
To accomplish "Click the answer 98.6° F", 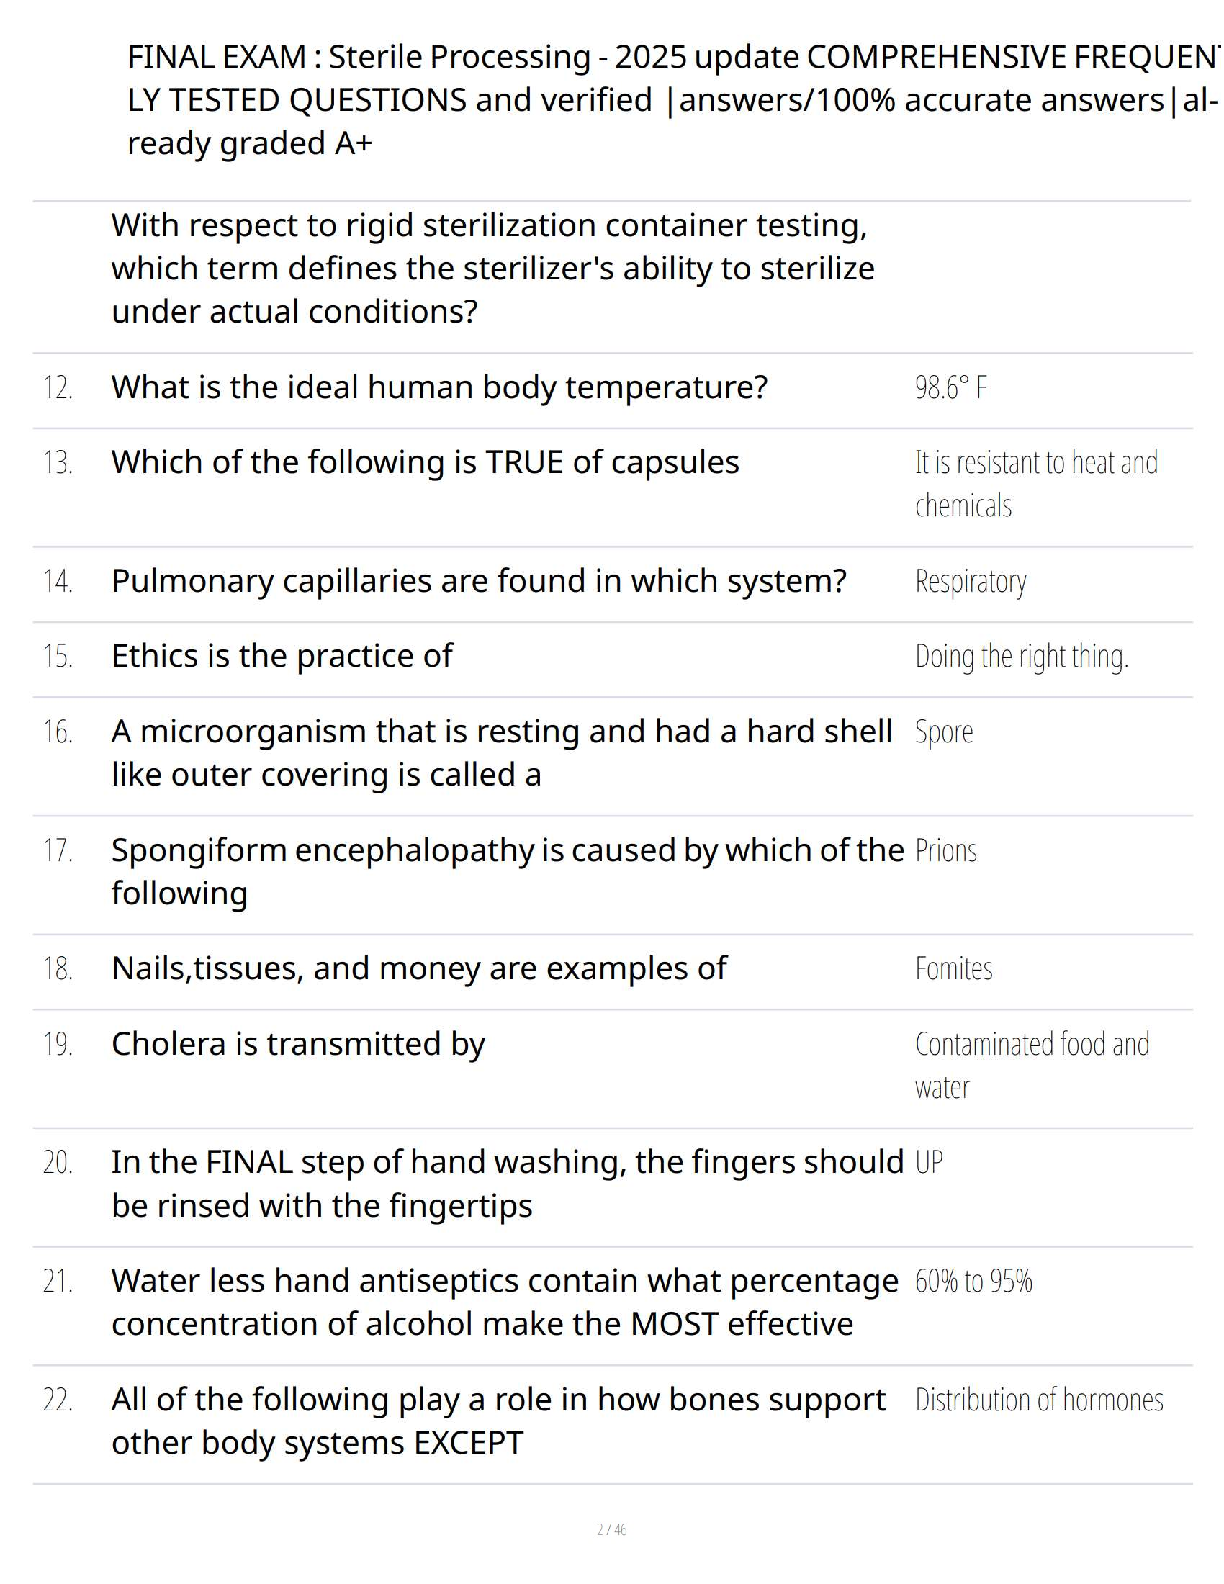I will coord(950,388).
